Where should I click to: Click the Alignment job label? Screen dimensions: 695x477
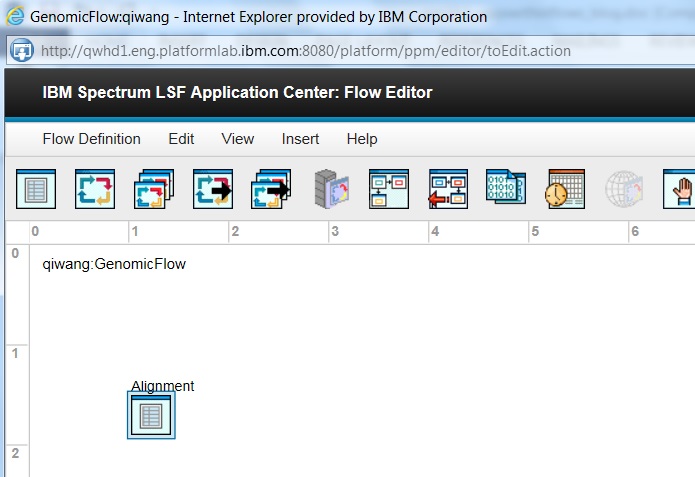click(x=163, y=386)
